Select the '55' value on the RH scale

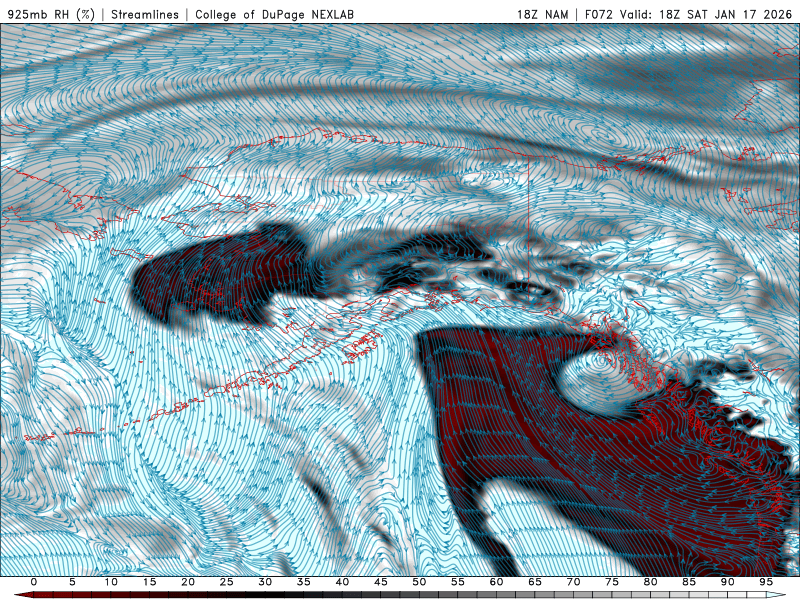click(x=458, y=582)
